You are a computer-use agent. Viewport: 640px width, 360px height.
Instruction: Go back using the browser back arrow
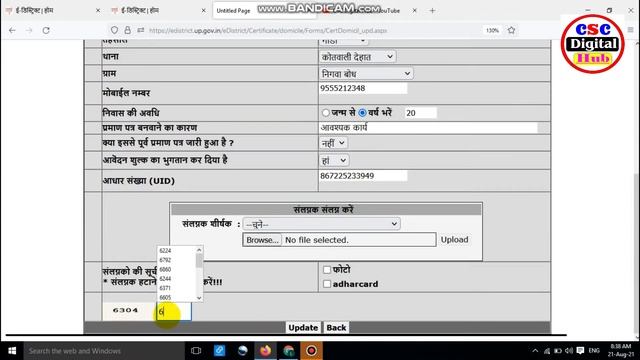[x=12, y=30]
